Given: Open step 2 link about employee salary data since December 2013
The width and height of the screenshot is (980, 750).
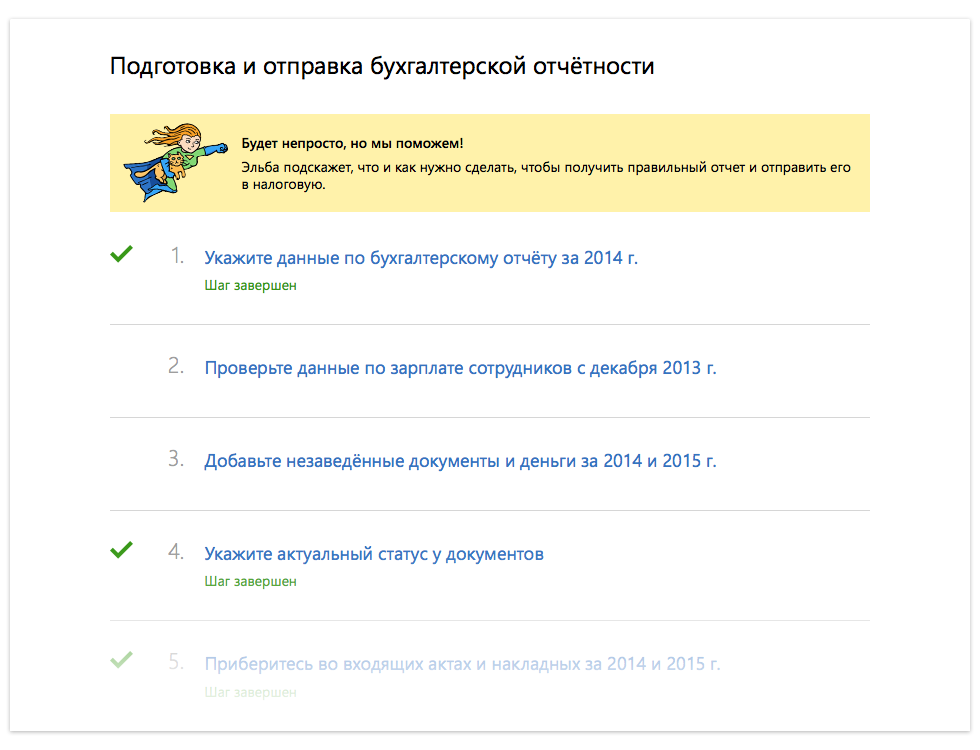Looking at the screenshot, I should click(x=460, y=368).
